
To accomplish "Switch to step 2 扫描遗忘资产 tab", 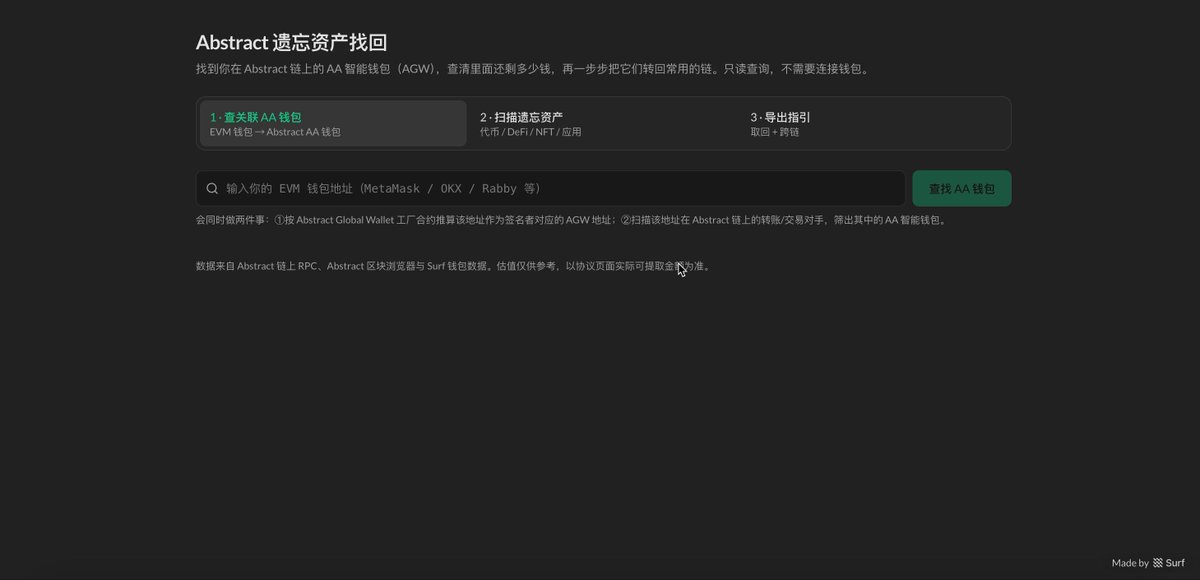I will 603,123.
